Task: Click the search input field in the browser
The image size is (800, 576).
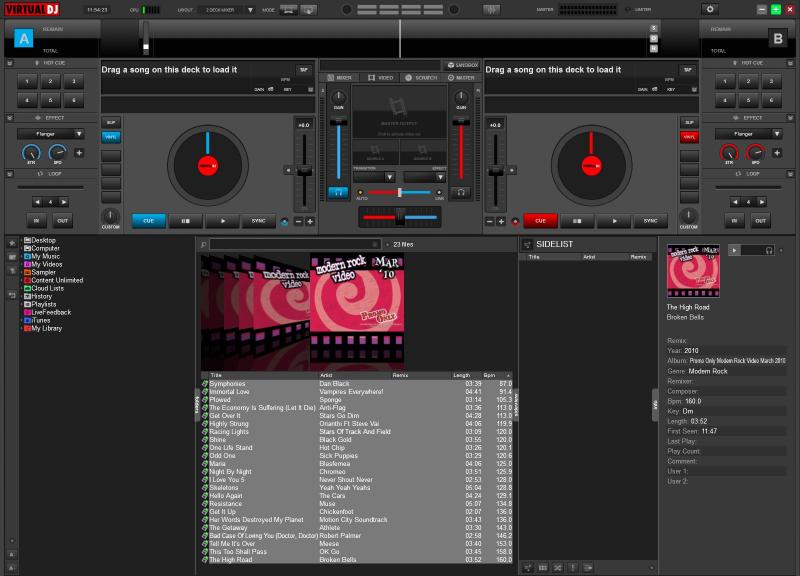Action: pyautogui.click(x=295, y=245)
